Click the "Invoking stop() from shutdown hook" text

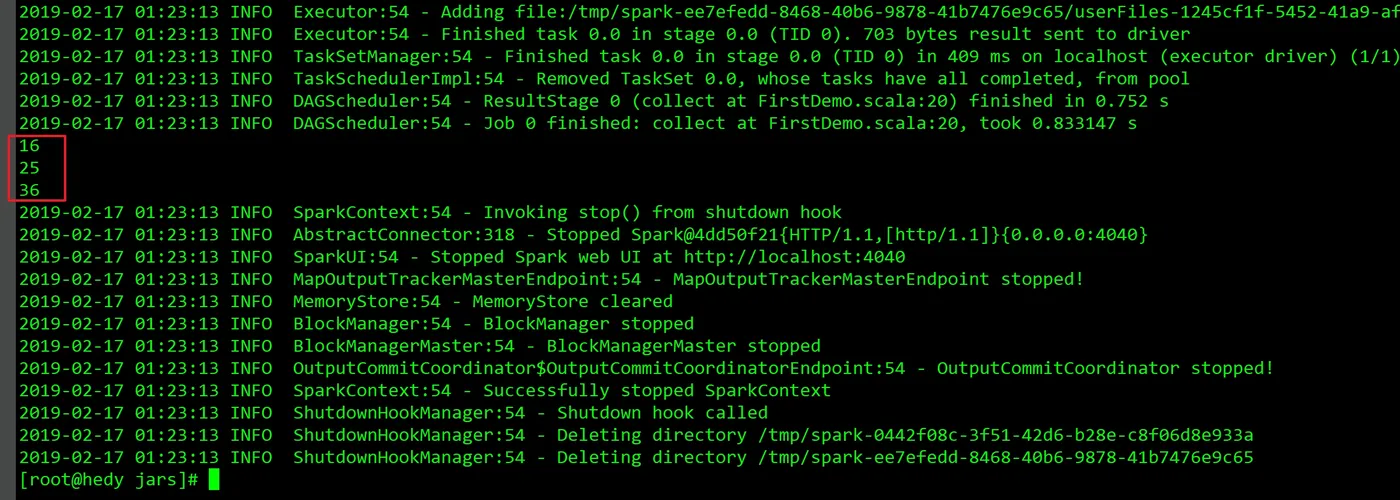click(662, 212)
